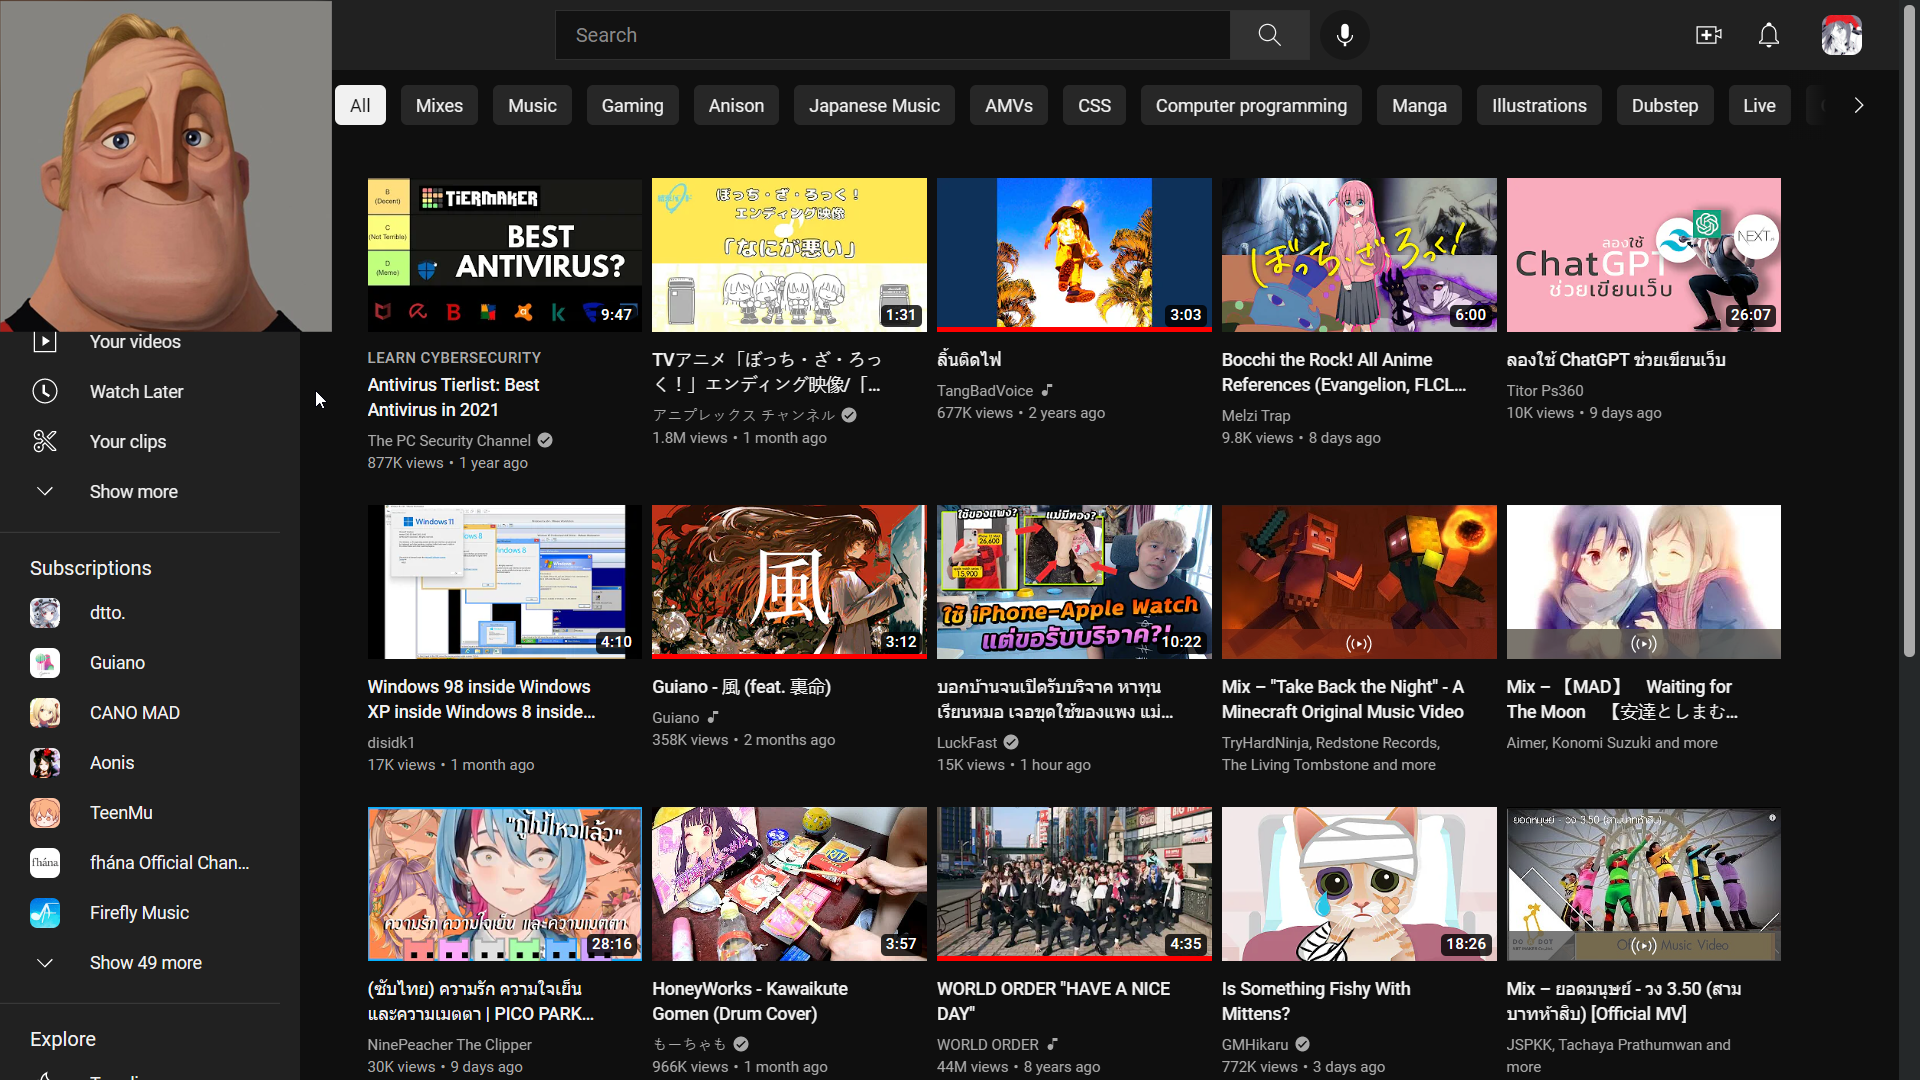The image size is (1920, 1080).
Task: Switch to Computer programming chip
Action: tap(1250, 105)
